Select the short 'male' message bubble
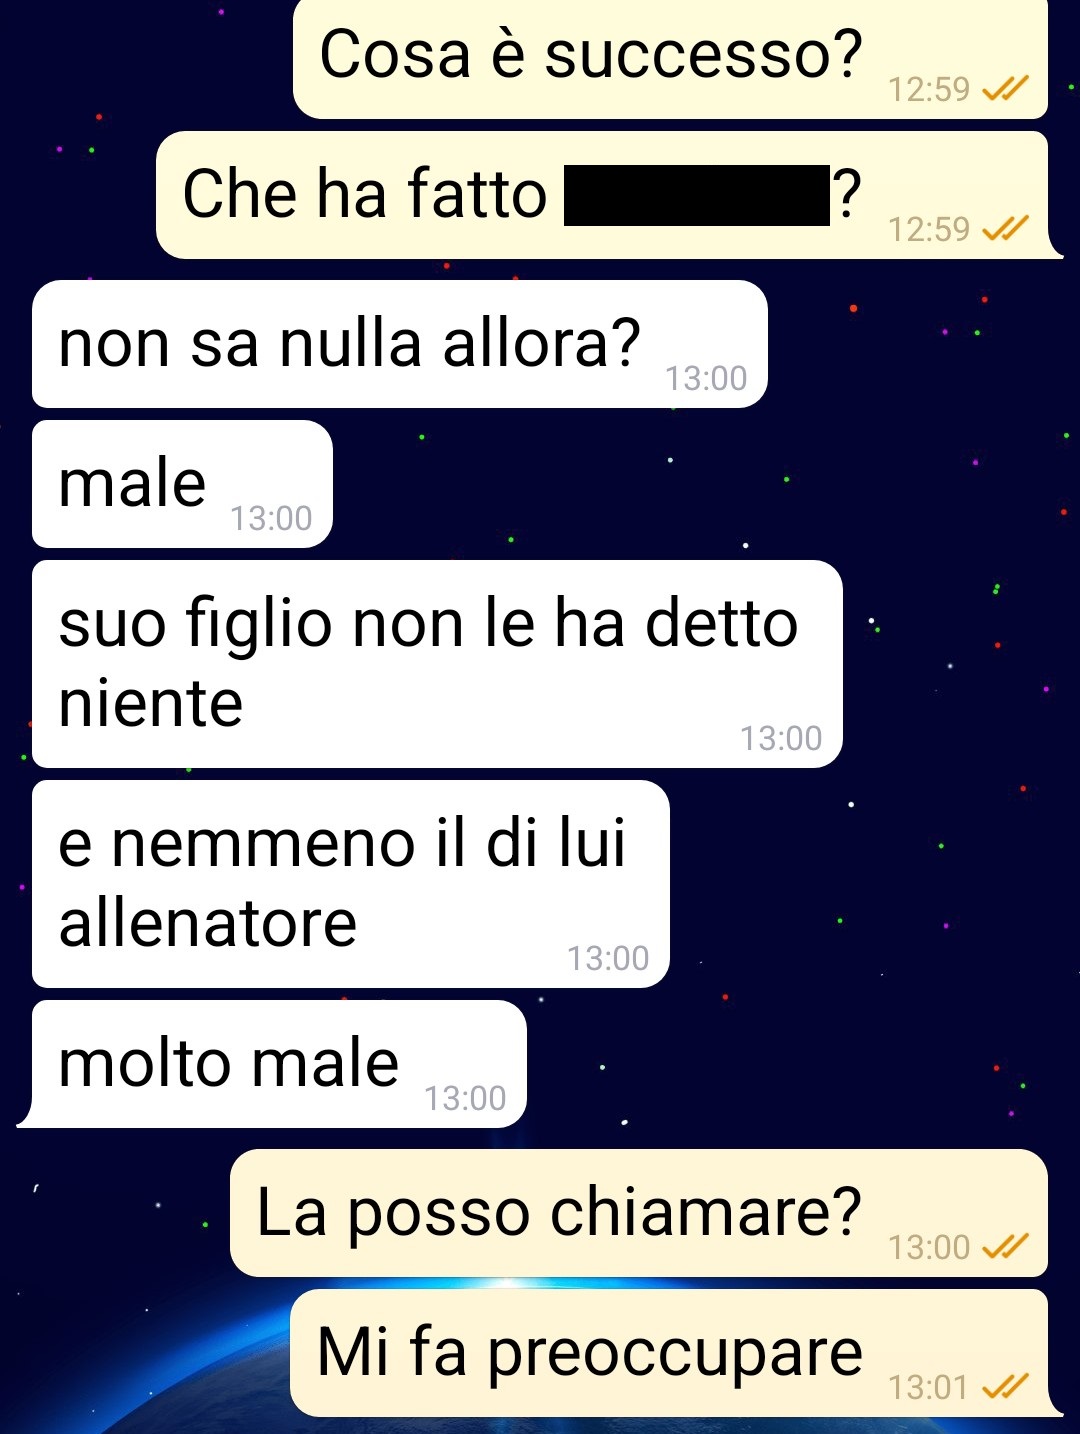This screenshot has width=1080, height=1434. [x=182, y=484]
